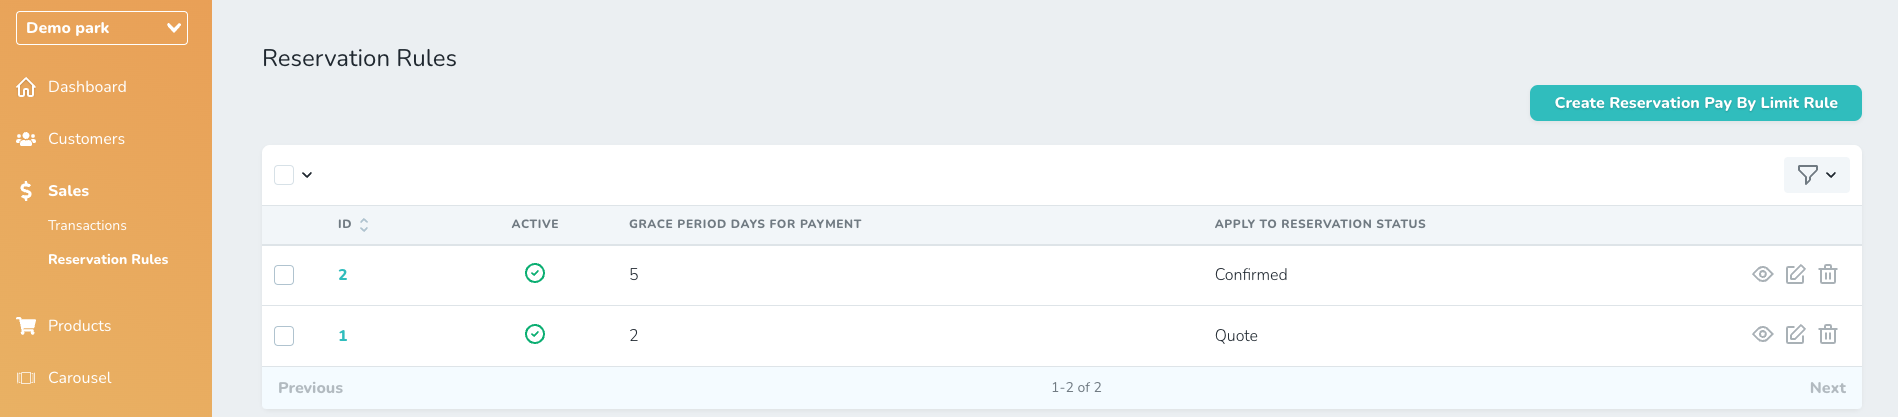This screenshot has width=1898, height=417.
Task: Edit reservation rule 2
Action: pyautogui.click(x=1795, y=274)
